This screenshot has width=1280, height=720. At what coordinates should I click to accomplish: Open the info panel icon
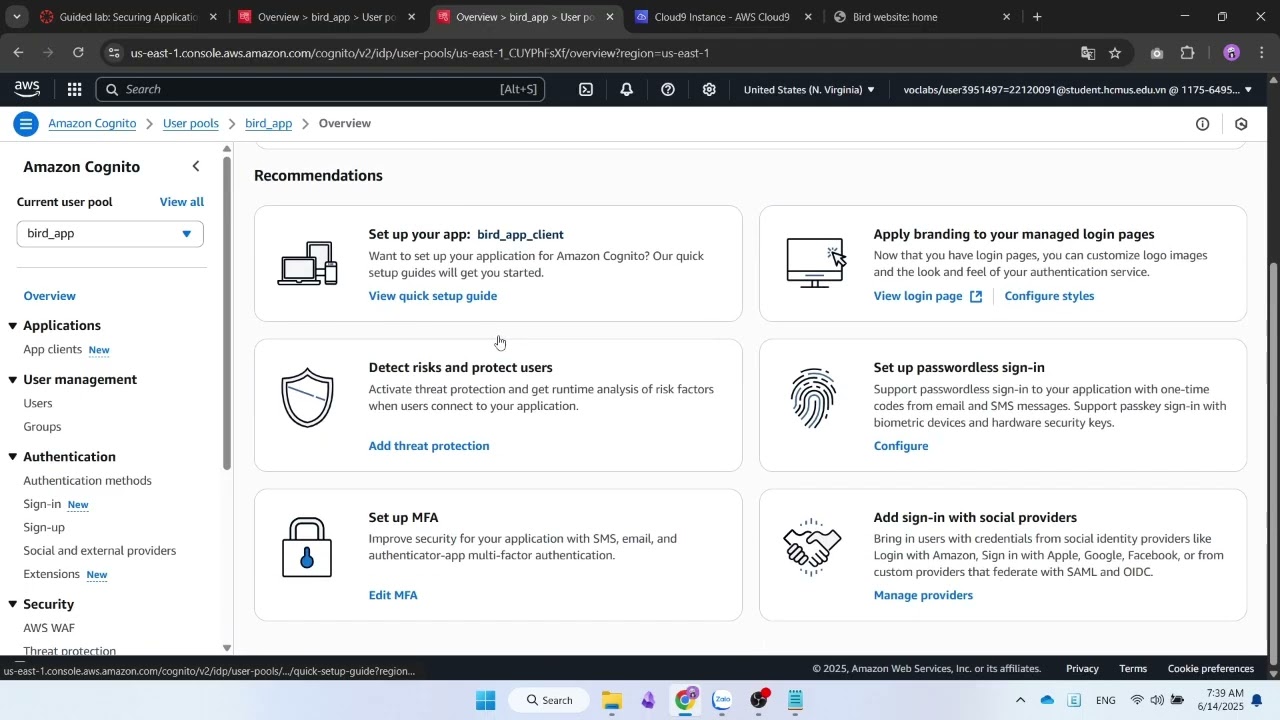coord(1203,124)
